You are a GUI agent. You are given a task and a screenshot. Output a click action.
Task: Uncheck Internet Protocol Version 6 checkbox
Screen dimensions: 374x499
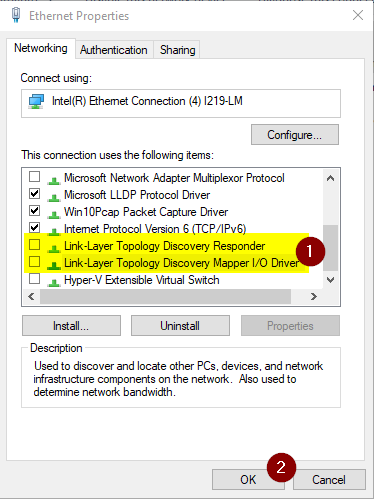(35, 228)
